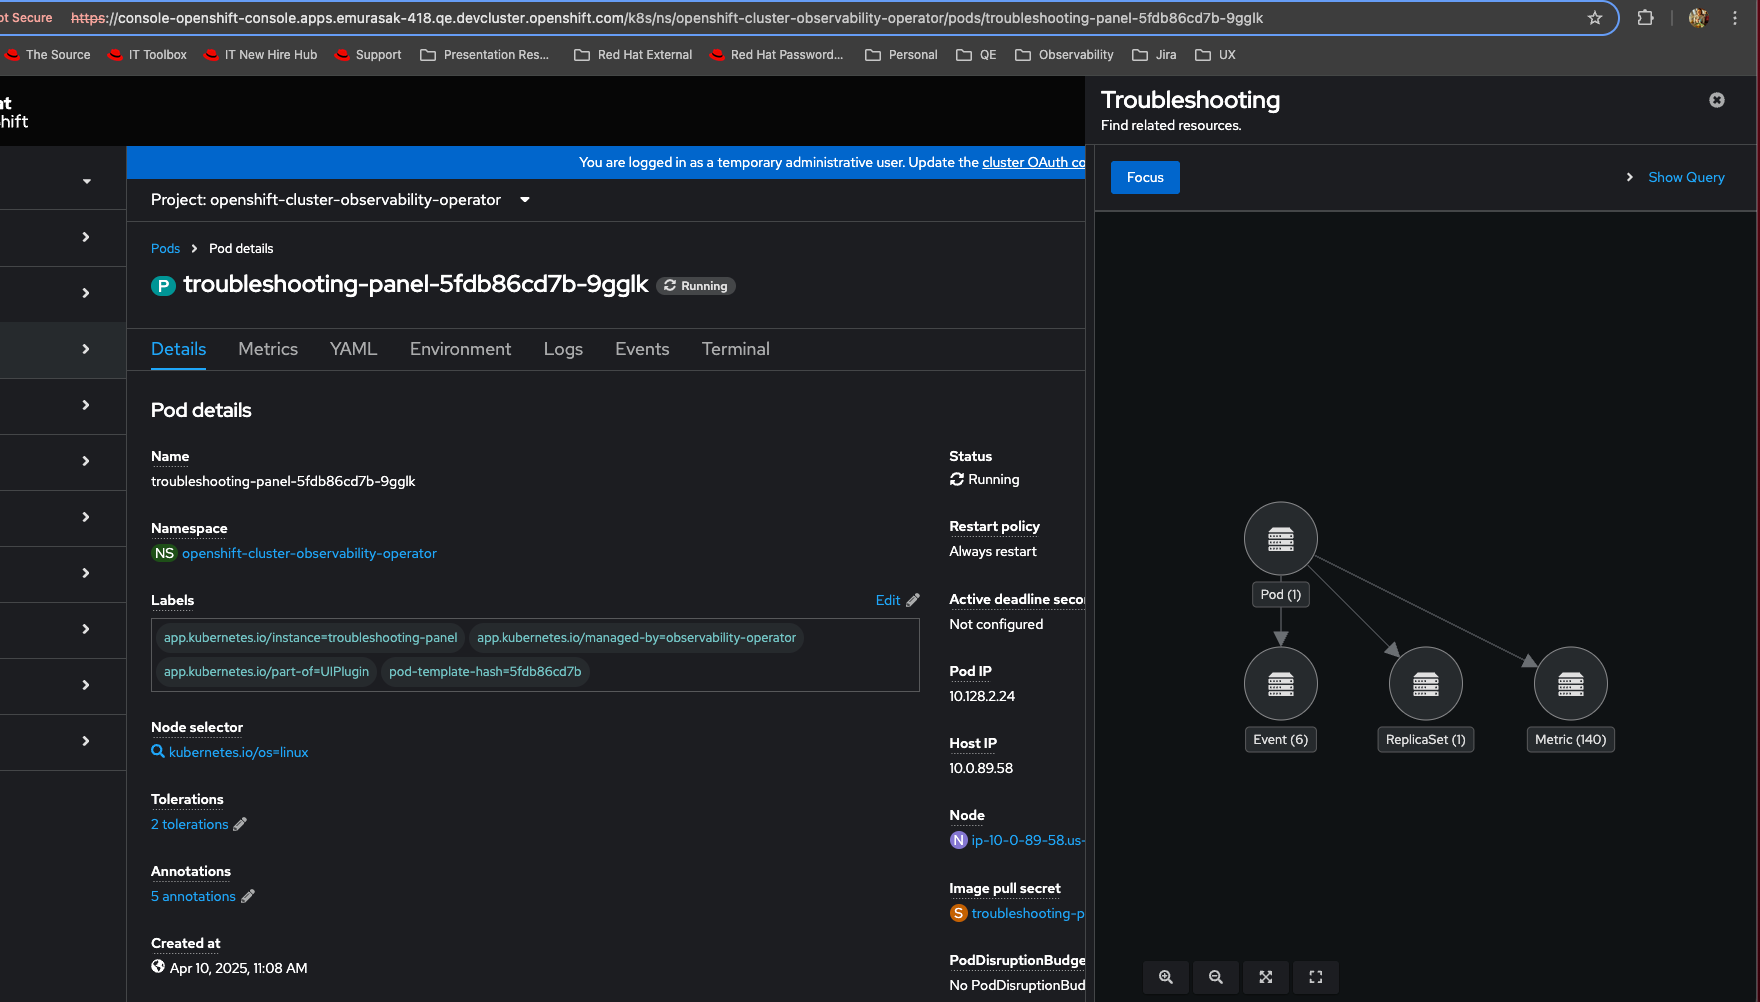Open the Red Hat External bookmark folder
The height and width of the screenshot is (1002, 1760).
(633, 55)
